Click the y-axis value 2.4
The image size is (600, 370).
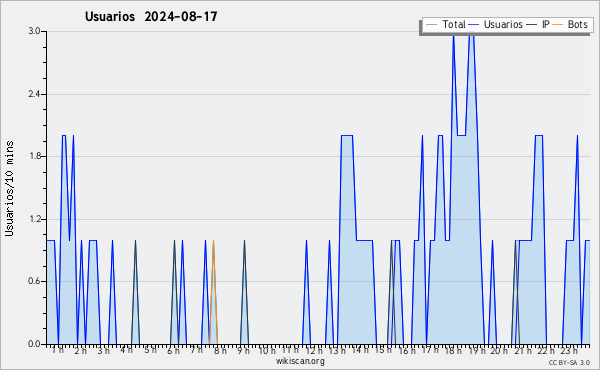[35, 94]
